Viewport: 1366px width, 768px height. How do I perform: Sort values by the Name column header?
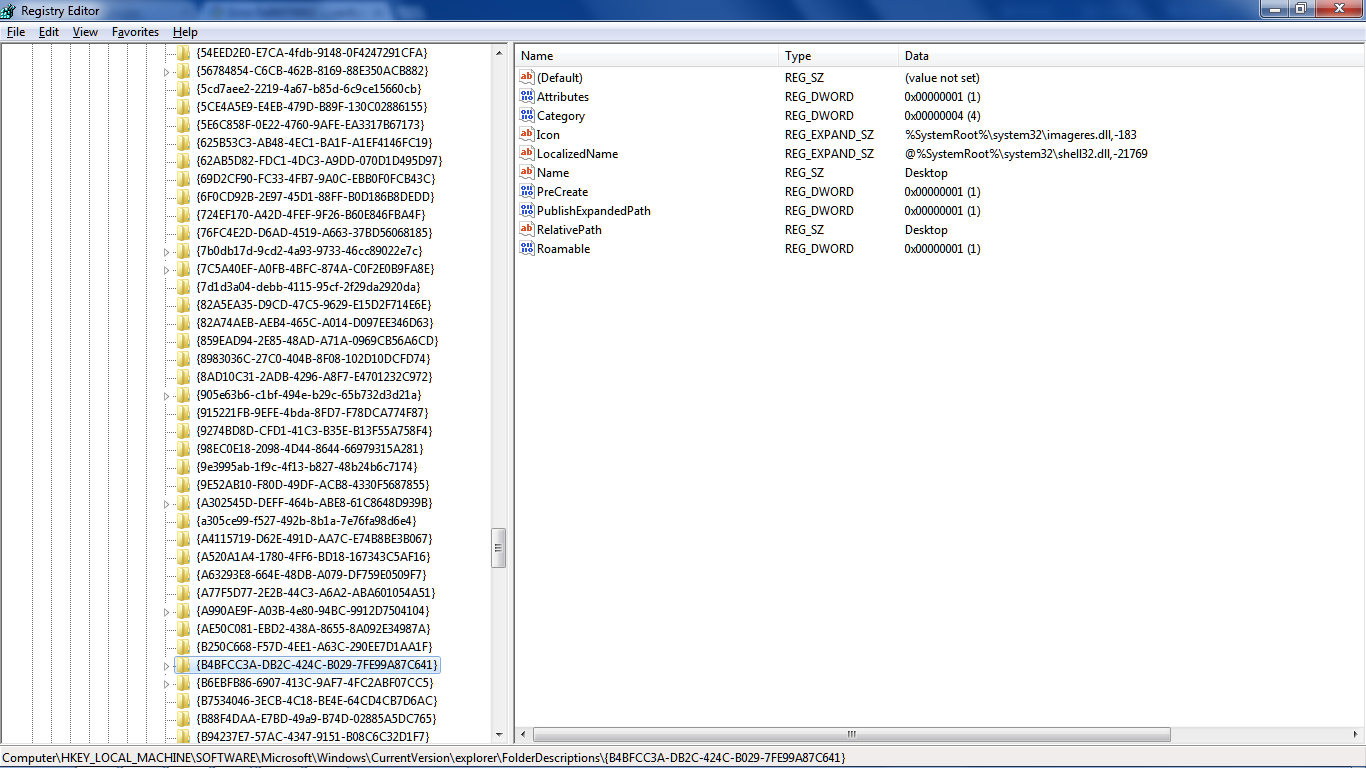647,56
